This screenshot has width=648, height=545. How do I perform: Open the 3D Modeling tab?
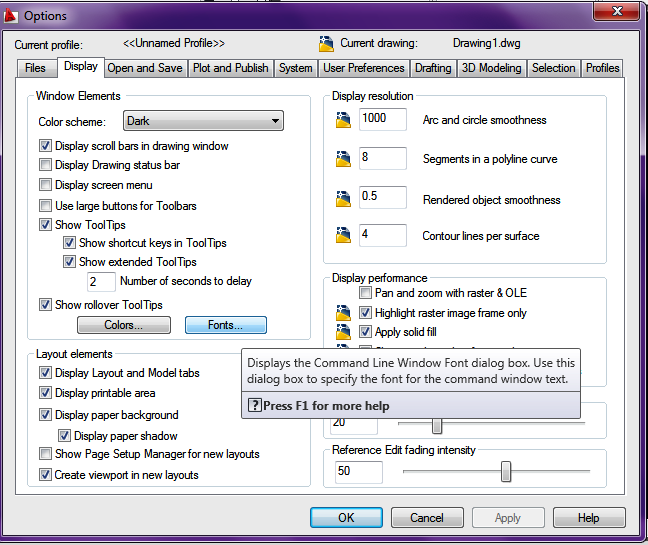click(x=491, y=68)
